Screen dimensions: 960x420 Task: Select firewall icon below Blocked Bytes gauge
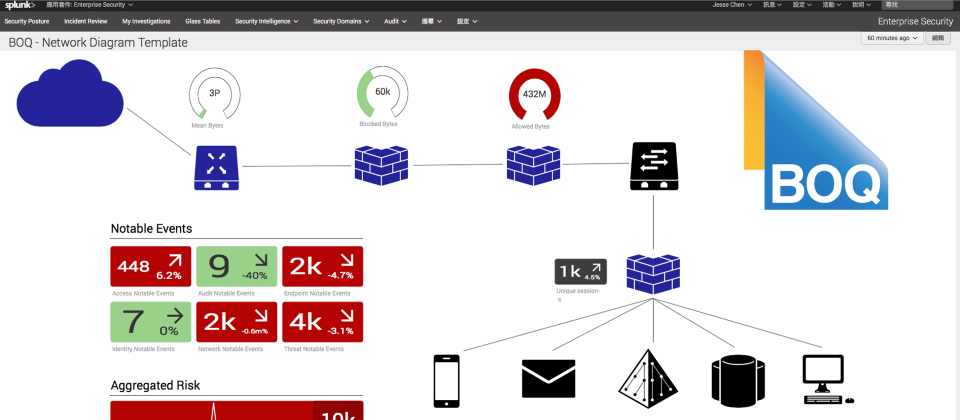point(381,165)
